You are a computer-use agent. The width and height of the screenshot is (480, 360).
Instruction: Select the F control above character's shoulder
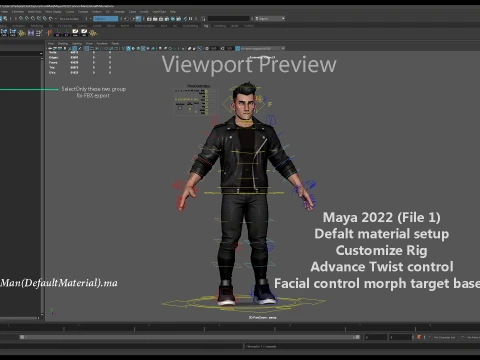pos(270,104)
